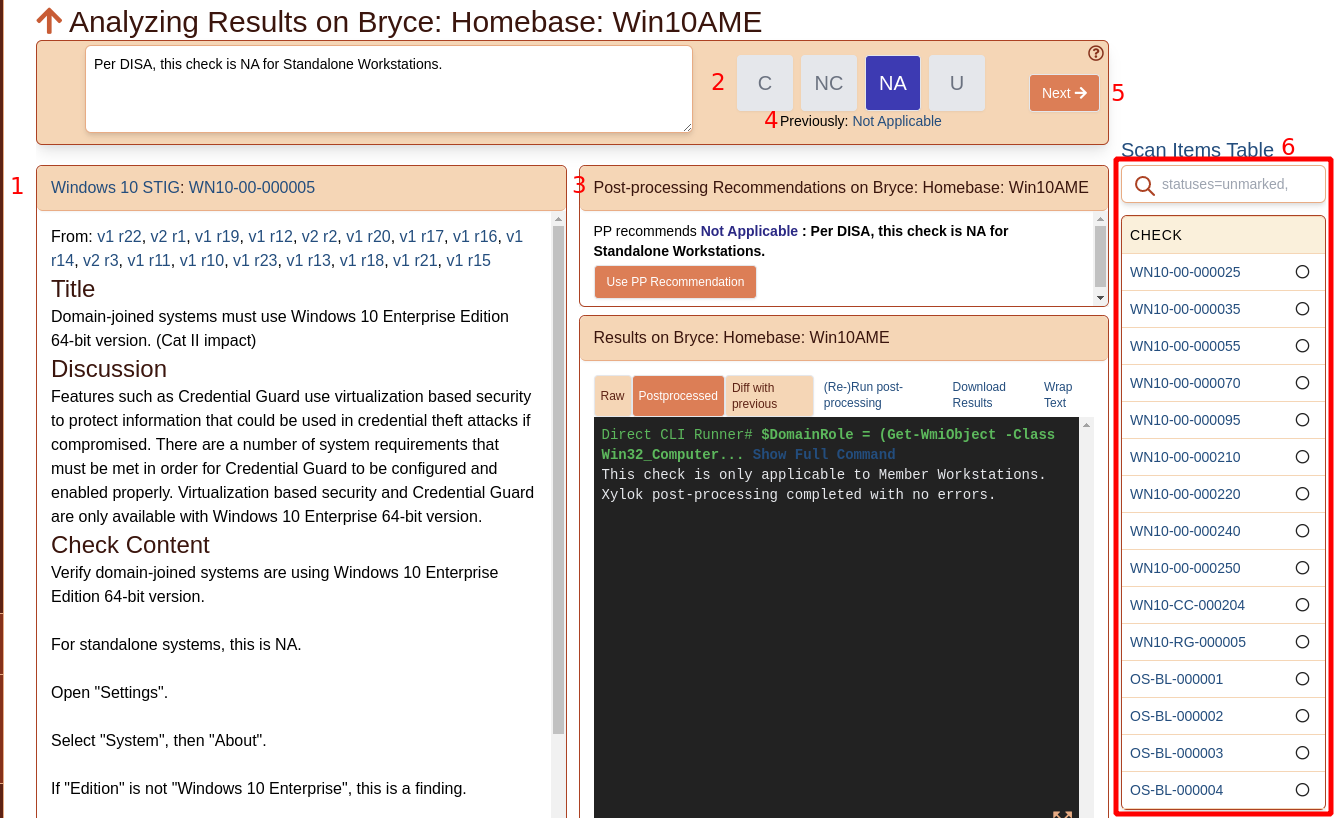Open version link v1 r19
Image resolution: width=1337 pixels, height=818 pixels.
pos(217,236)
